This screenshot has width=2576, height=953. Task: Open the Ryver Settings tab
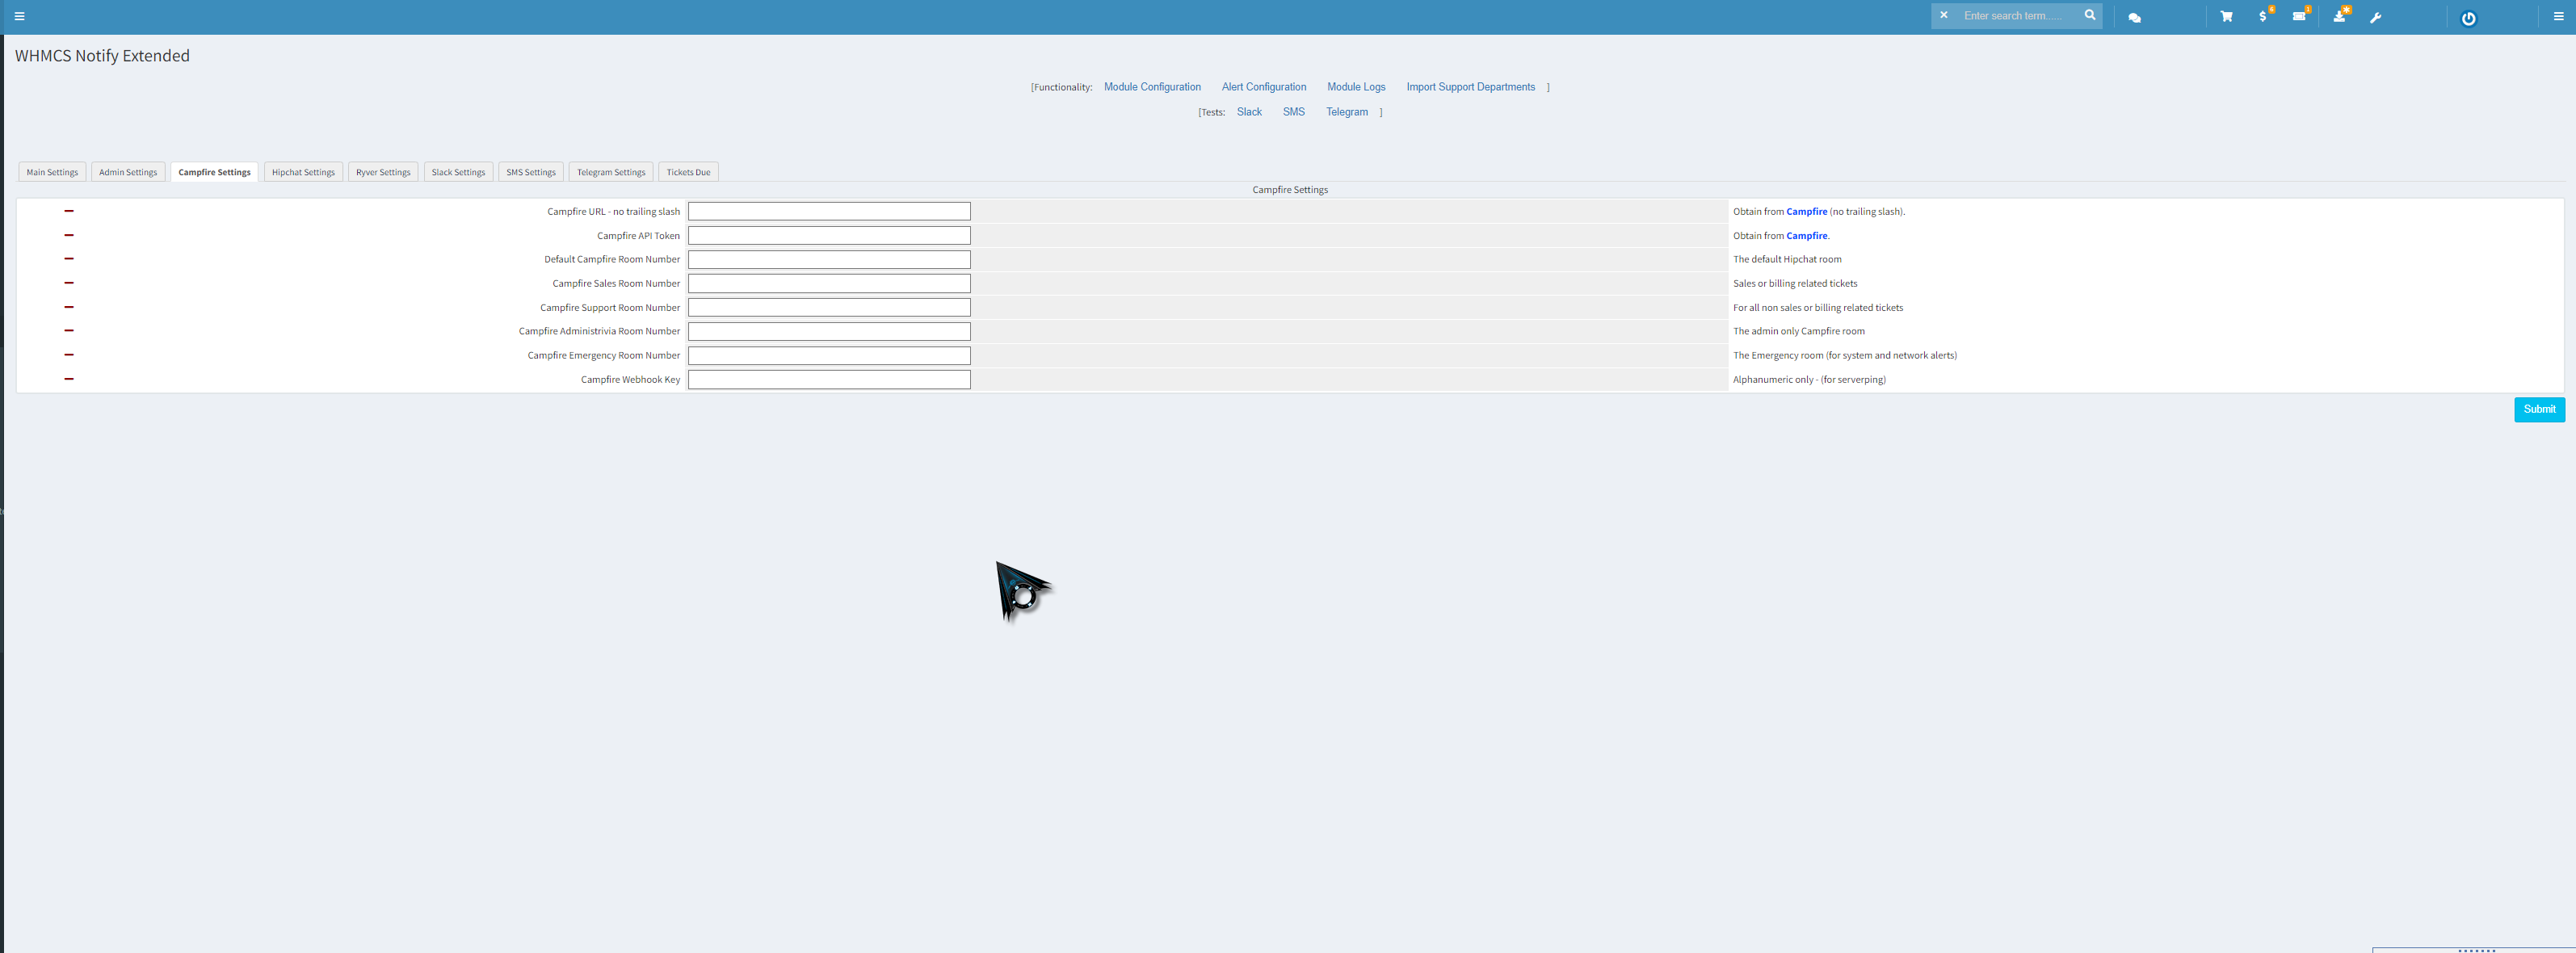[383, 172]
